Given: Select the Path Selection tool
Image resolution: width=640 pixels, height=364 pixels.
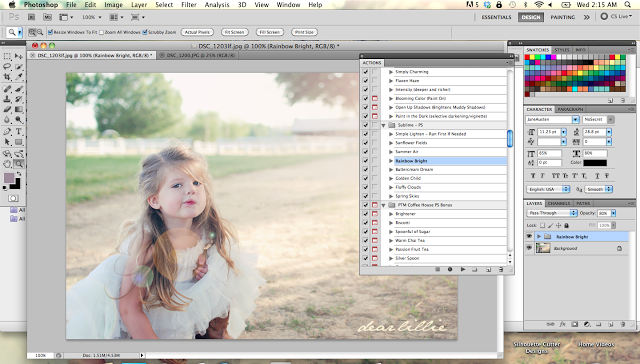Looking at the screenshot, I should pyautogui.click(x=7, y=142).
